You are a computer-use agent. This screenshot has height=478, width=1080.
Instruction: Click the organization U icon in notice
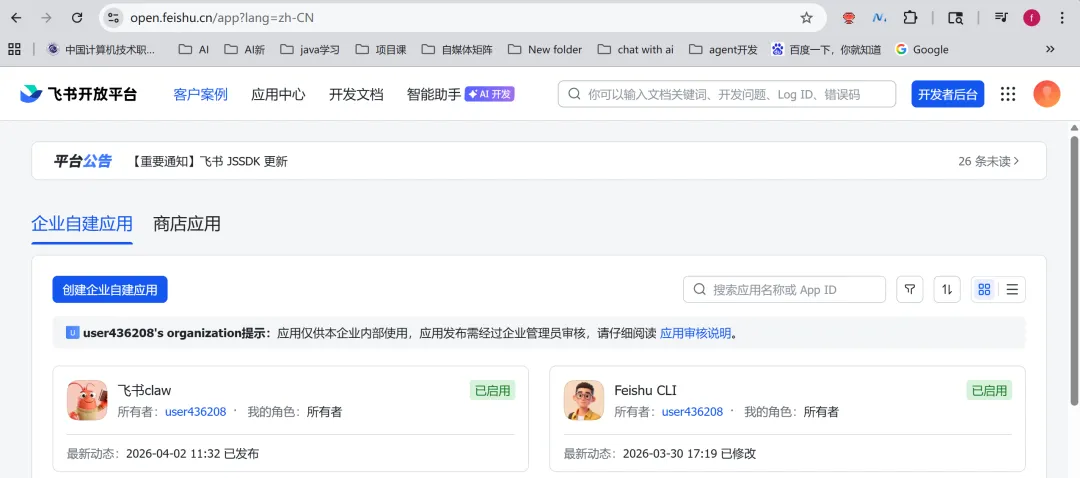pyautogui.click(x=72, y=333)
